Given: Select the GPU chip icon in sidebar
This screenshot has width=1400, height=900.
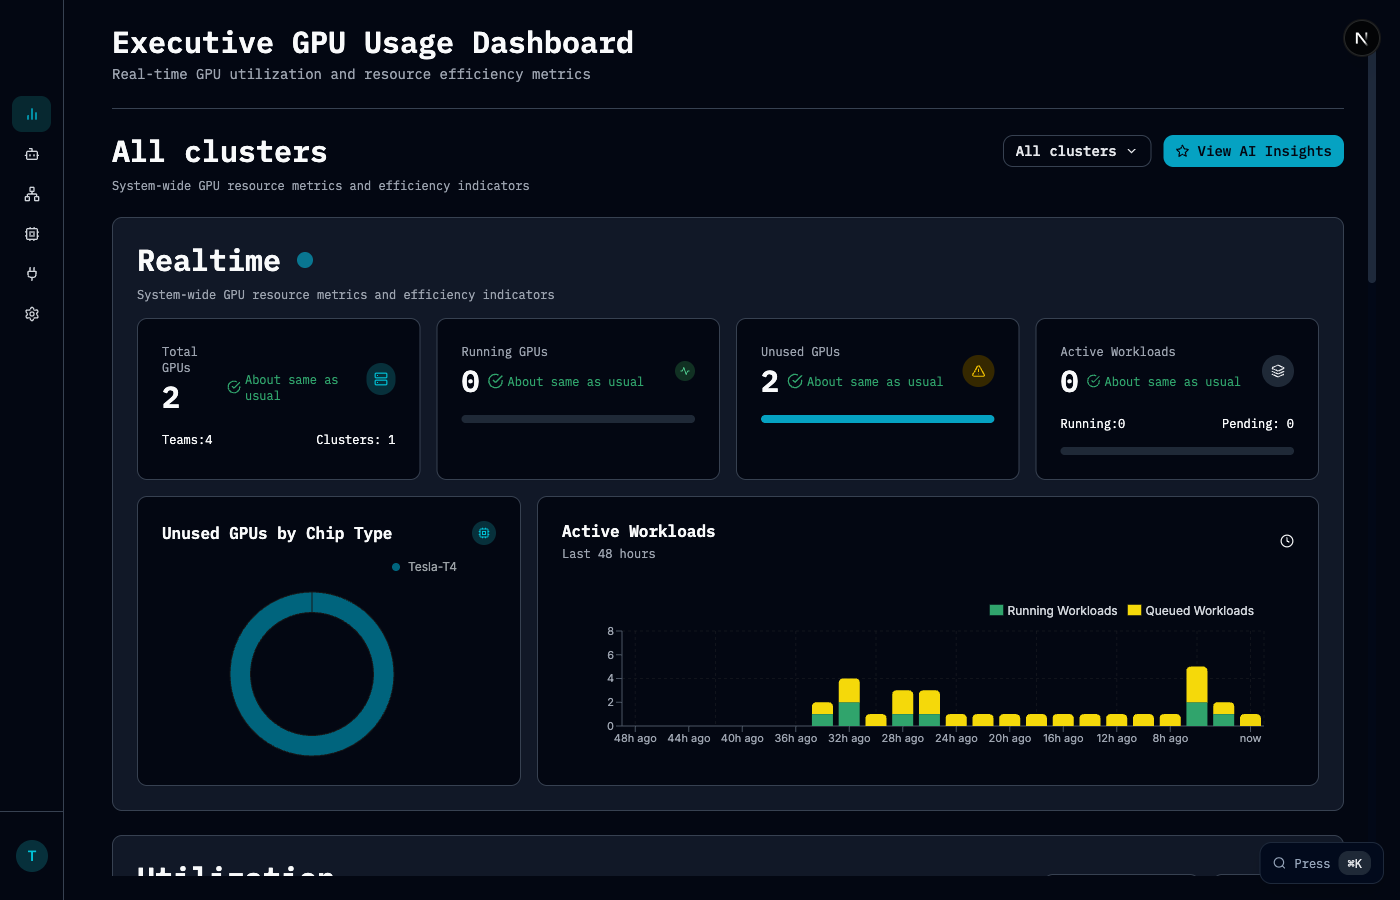Looking at the screenshot, I should click(x=31, y=233).
